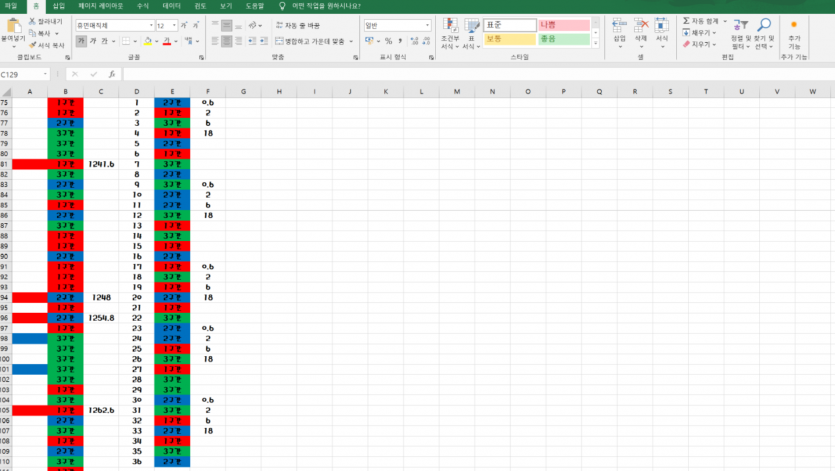Click the Copy (복사) icon
Viewport: 835px width, 471px height.
pyautogui.click(x=32, y=33)
